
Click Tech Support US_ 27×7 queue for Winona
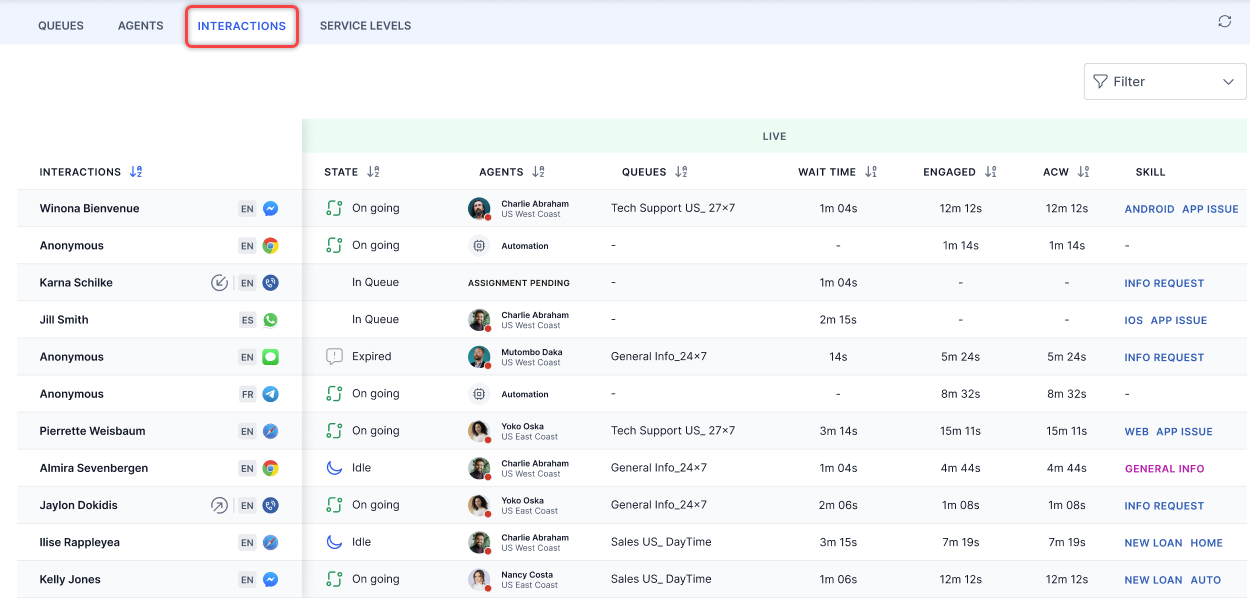(673, 209)
